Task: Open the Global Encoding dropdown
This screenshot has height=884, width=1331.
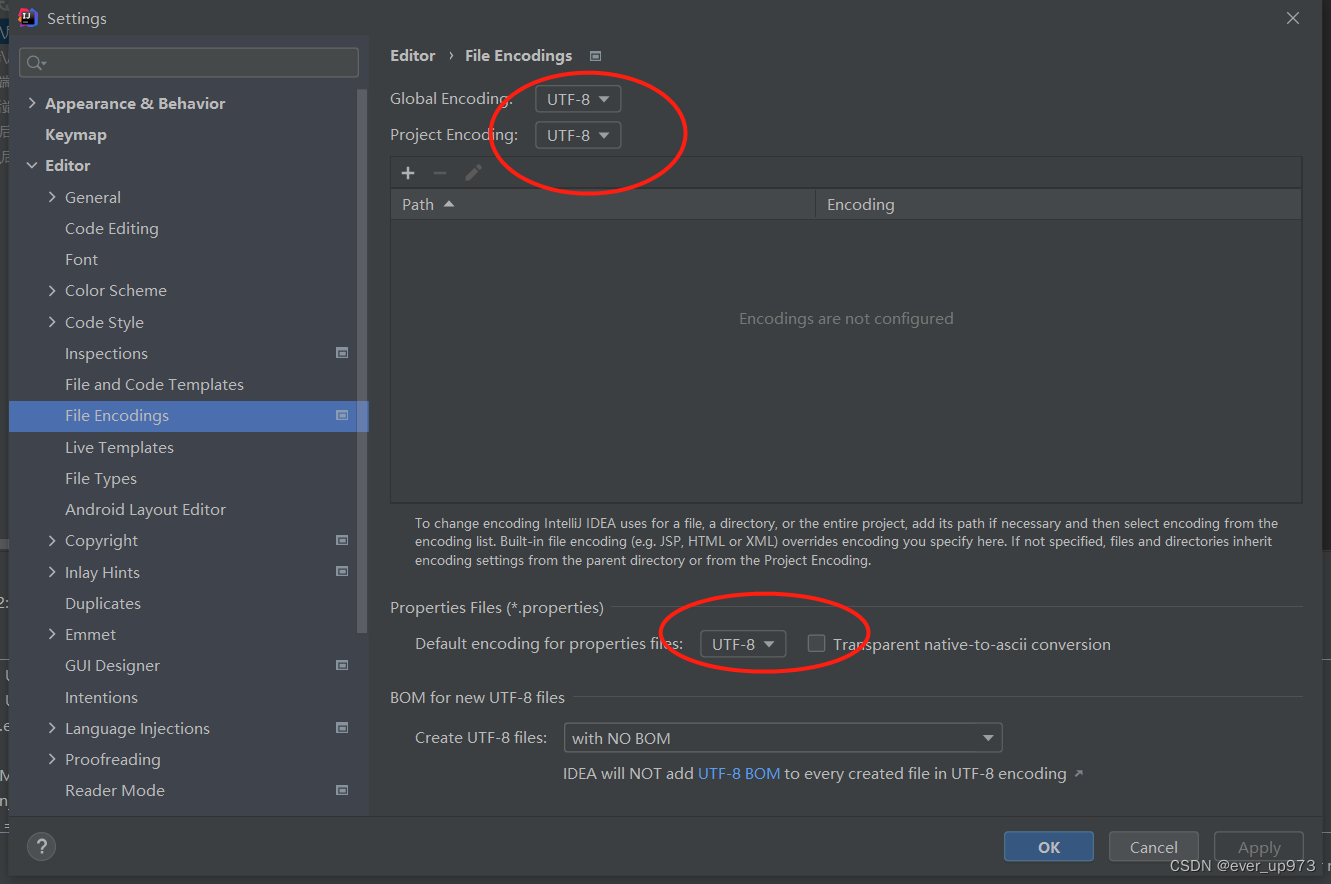Action: 578,99
